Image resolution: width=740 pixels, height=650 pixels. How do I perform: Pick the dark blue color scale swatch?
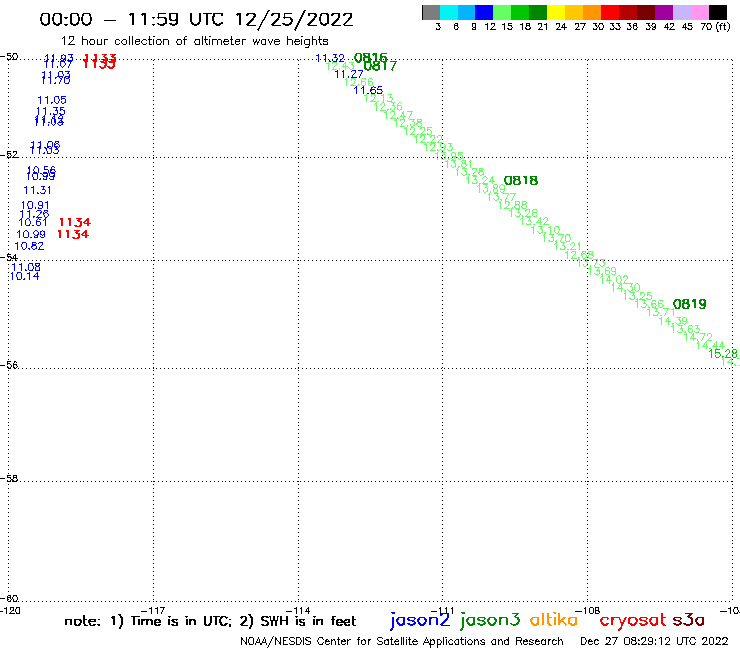(484, 12)
